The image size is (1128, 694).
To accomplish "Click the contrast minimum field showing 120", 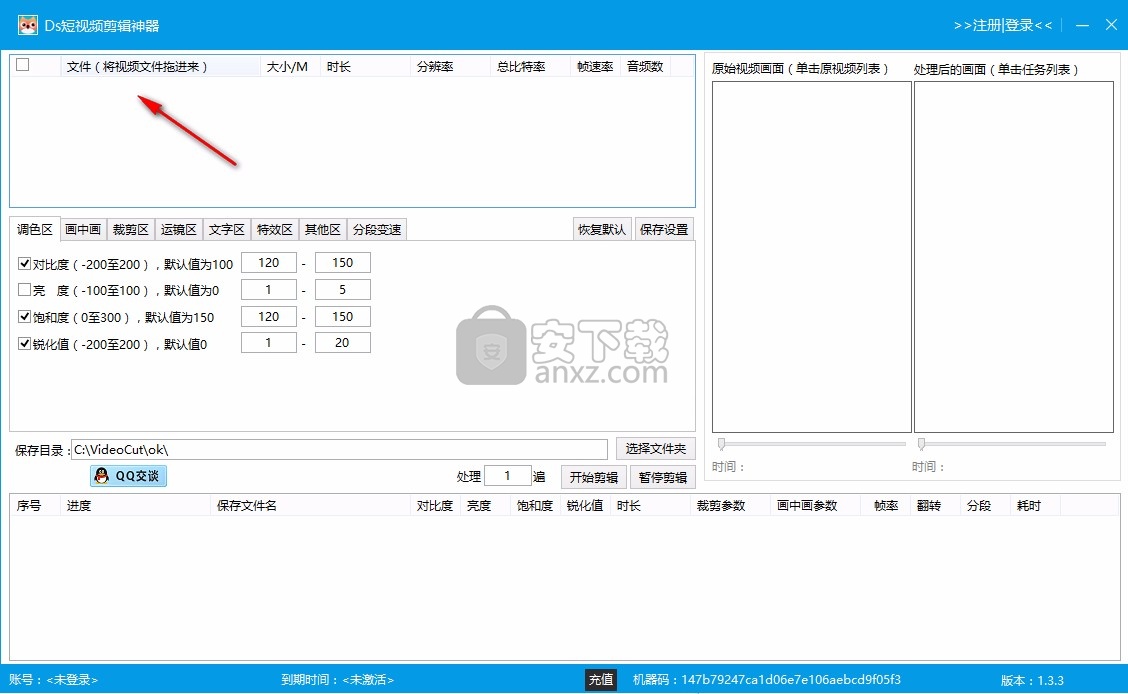I will coord(268,262).
